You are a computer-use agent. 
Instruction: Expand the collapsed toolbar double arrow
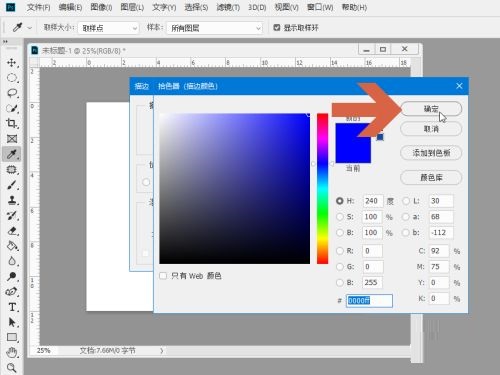(x=5, y=42)
